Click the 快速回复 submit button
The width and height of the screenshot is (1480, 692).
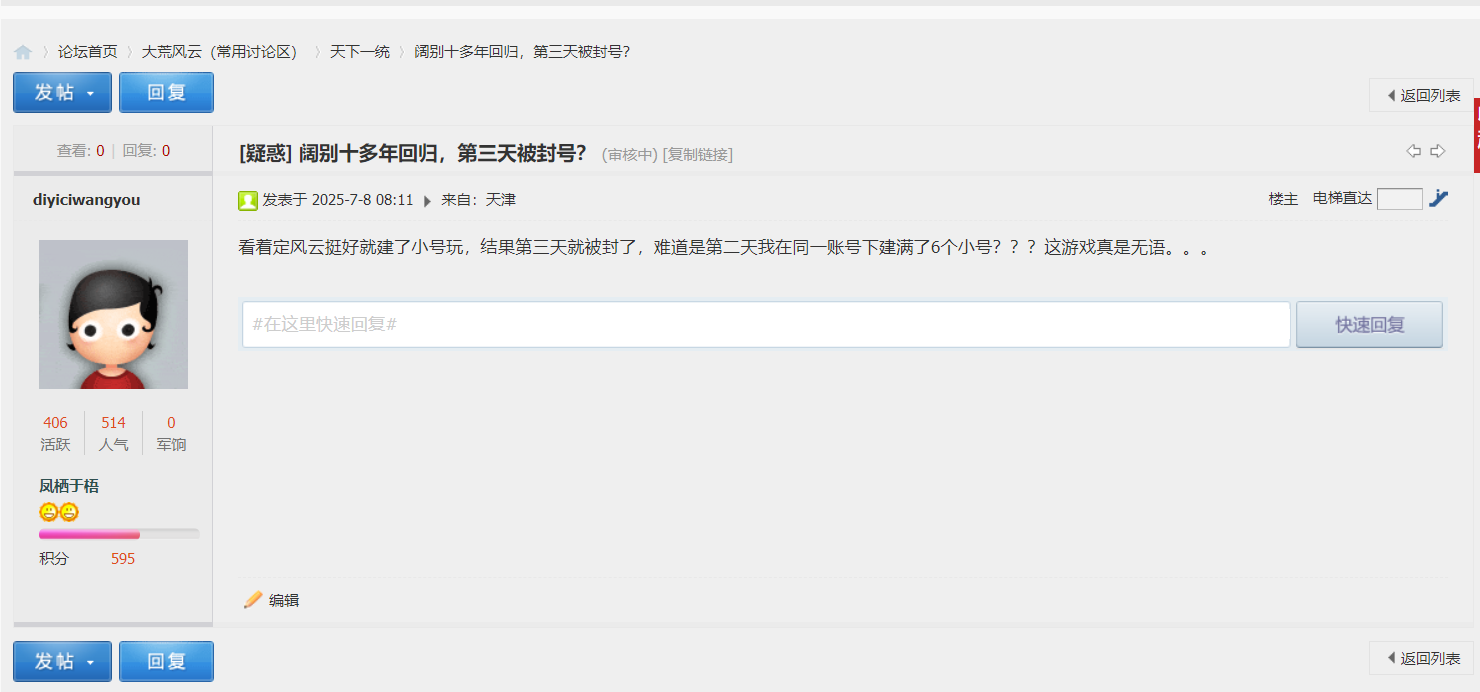[x=1370, y=325]
